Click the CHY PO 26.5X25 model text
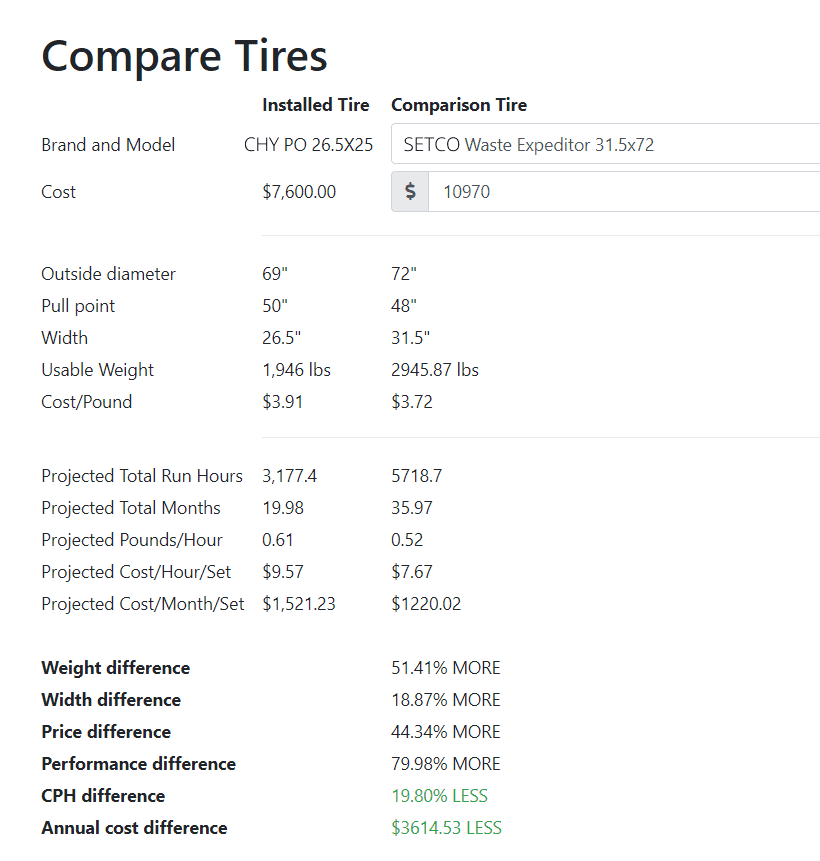 pos(308,144)
